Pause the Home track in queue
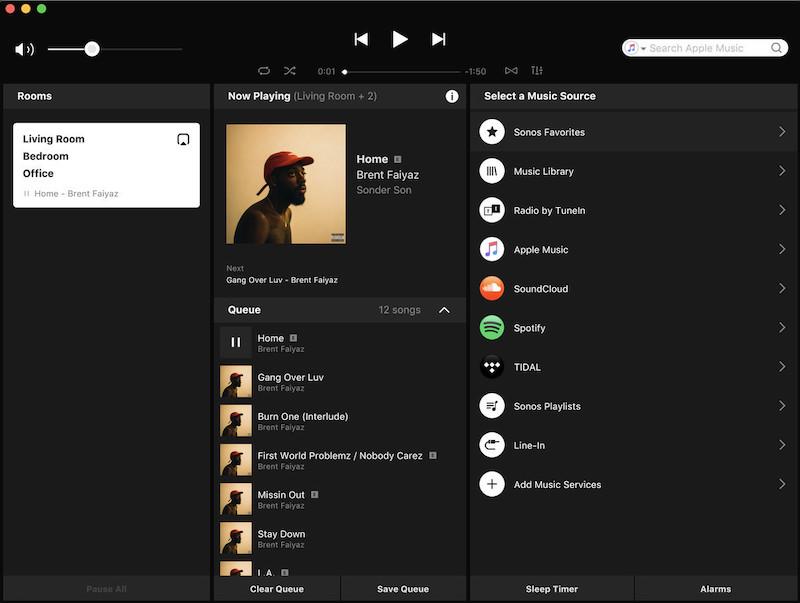This screenshot has height=603, width=800. click(x=236, y=343)
